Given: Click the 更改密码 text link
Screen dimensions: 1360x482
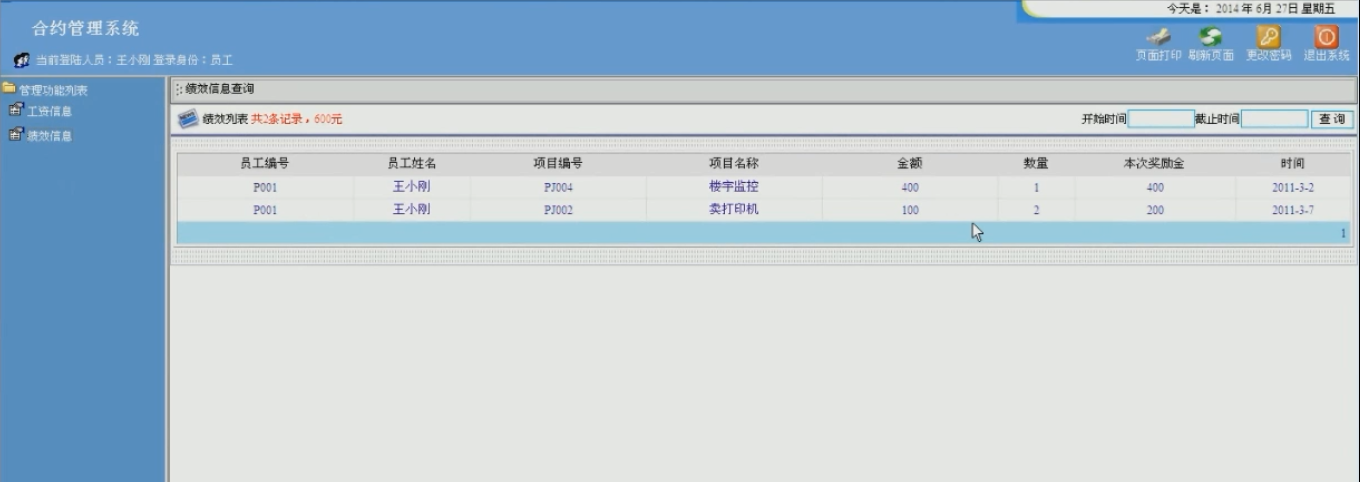Looking at the screenshot, I should [1268, 55].
